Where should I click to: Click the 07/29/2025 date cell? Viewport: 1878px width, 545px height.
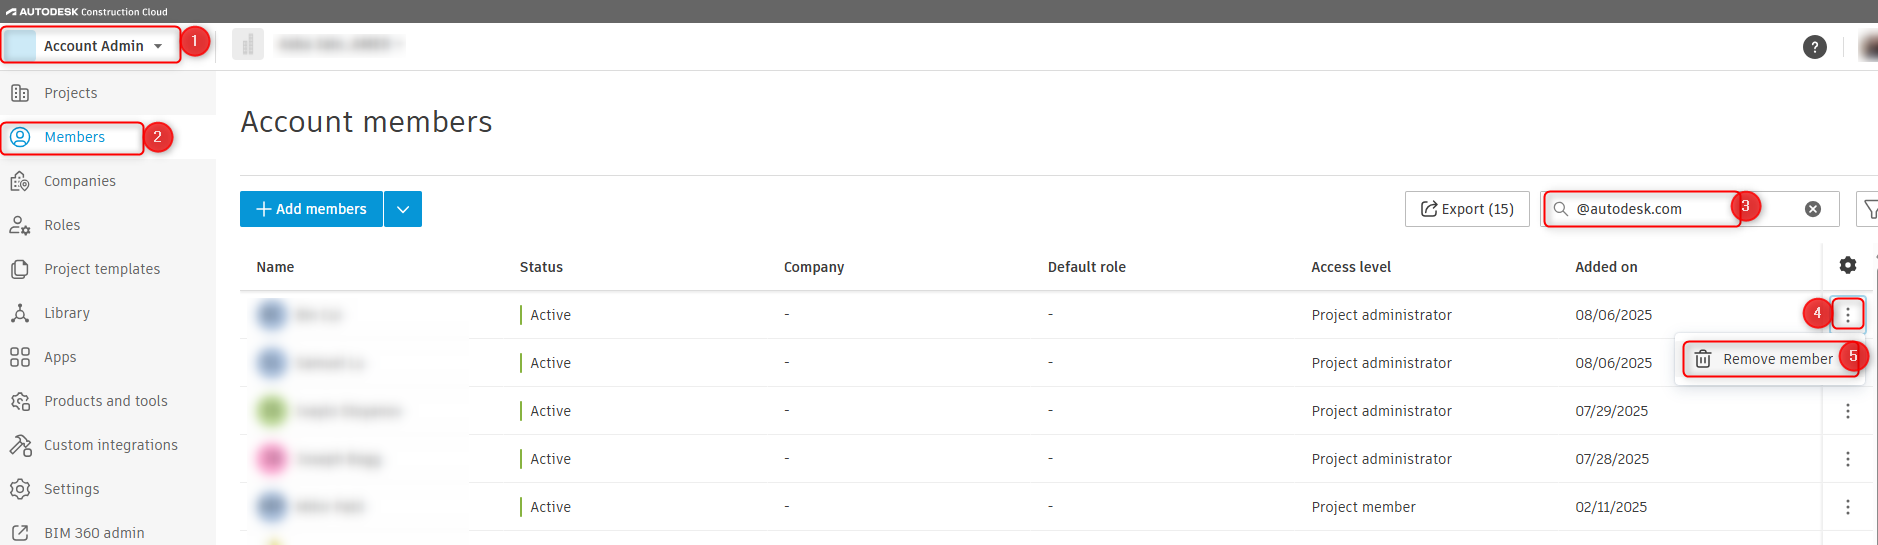click(1611, 411)
